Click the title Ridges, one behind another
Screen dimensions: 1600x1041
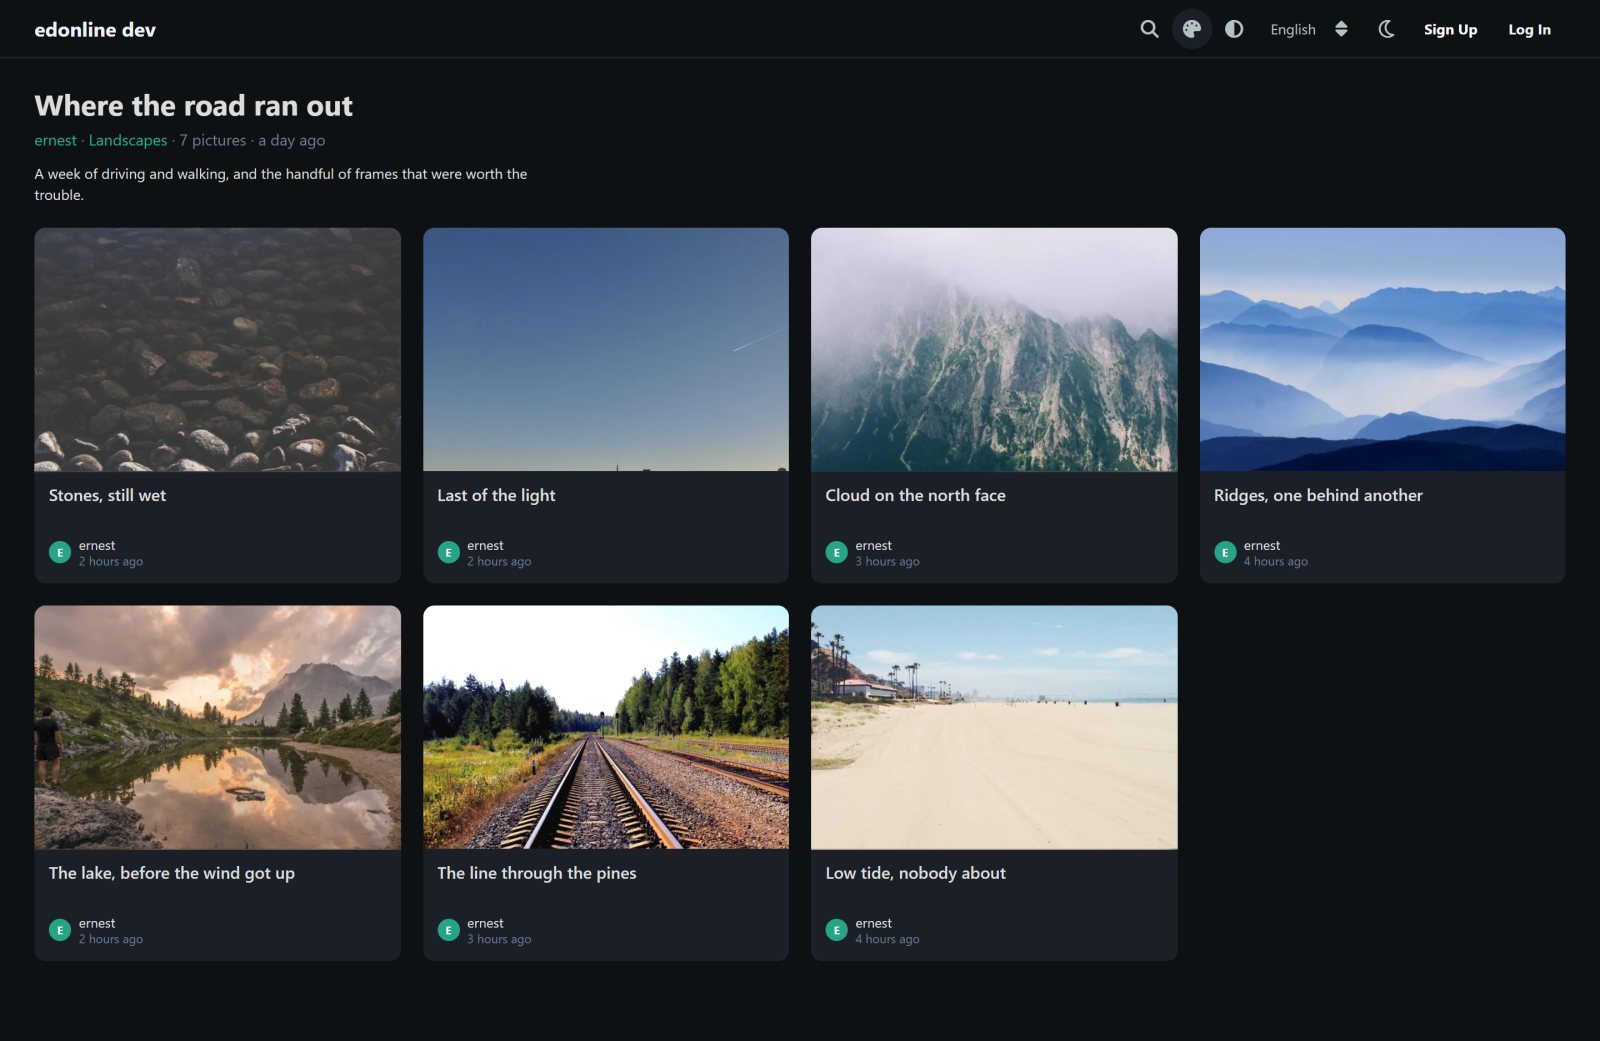(x=1318, y=495)
